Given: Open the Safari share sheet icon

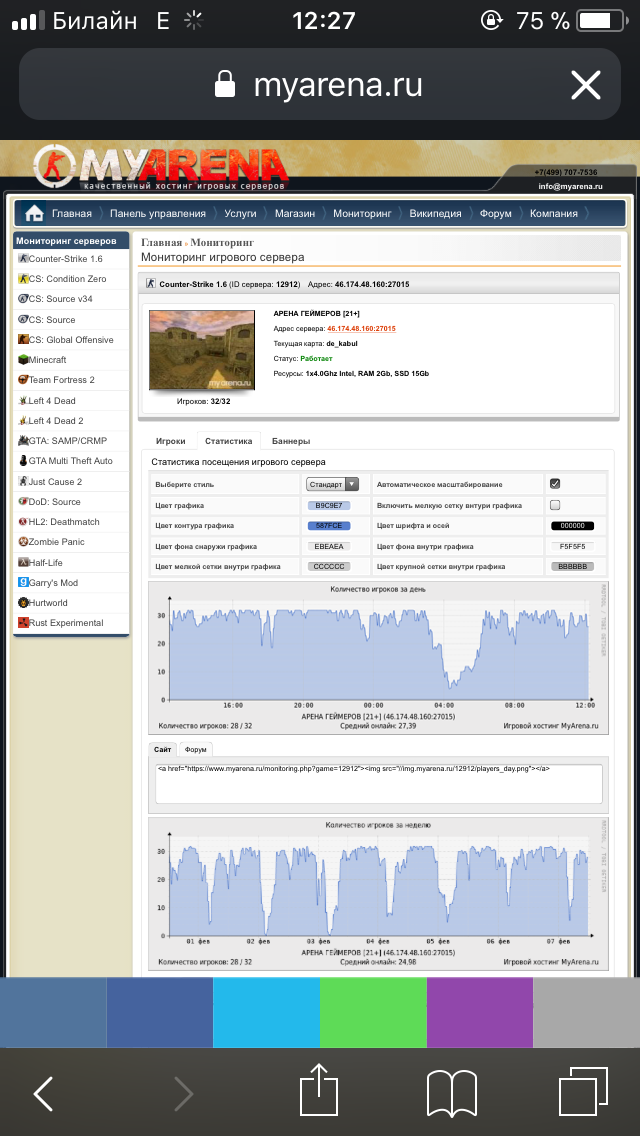Looking at the screenshot, I should point(320,1090).
